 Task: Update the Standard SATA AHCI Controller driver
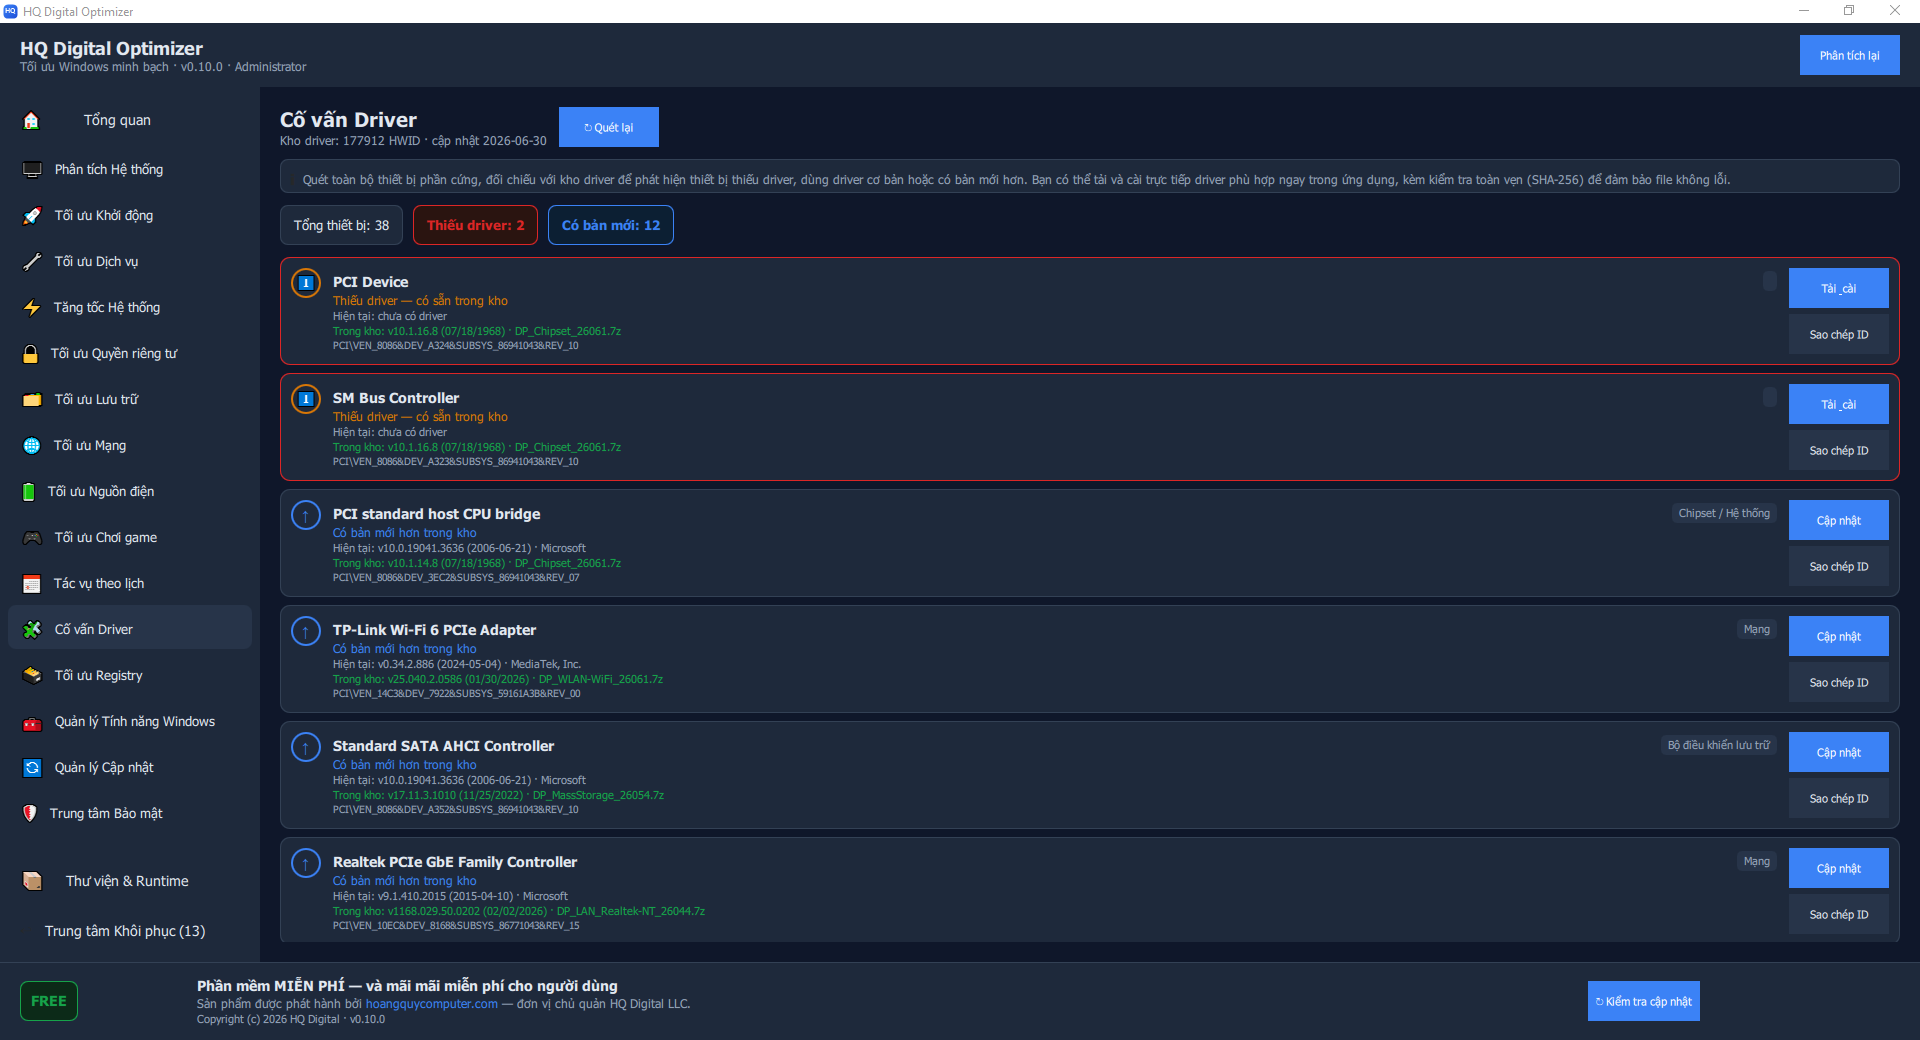click(1838, 752)
